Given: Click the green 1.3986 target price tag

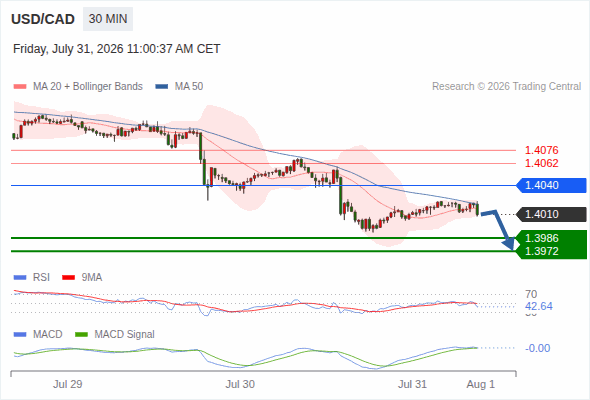Looking at the screenshot, I should pyautogui.click(x=552, y=238).
